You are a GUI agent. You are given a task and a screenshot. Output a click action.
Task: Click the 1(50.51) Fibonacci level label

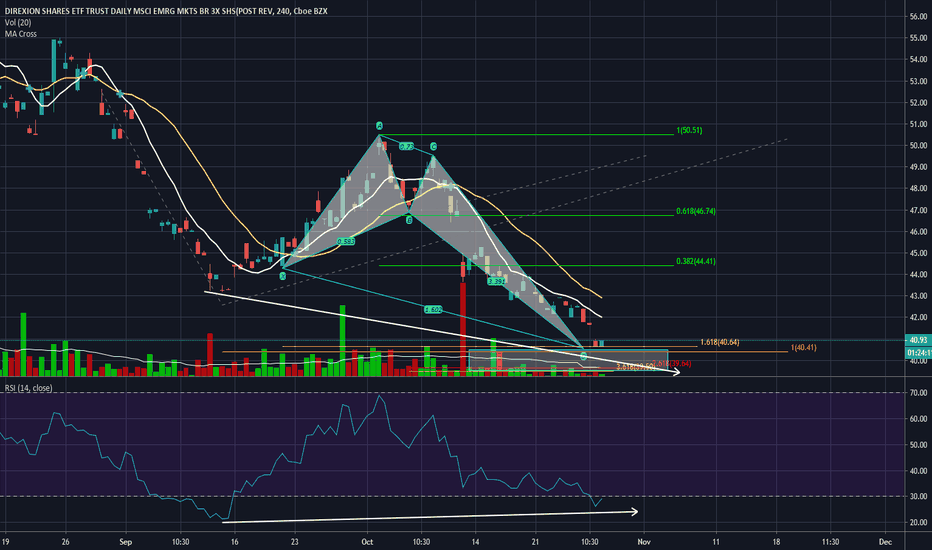pos(689,130)
